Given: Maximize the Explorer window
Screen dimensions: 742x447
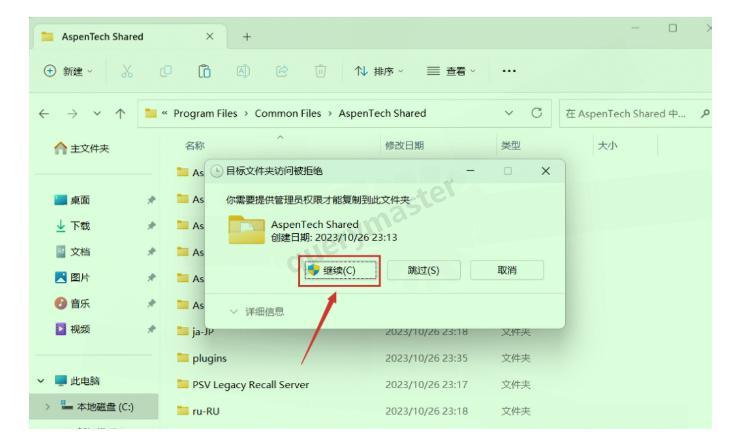Looking at the screenshot, I should (x=672, y=28).
